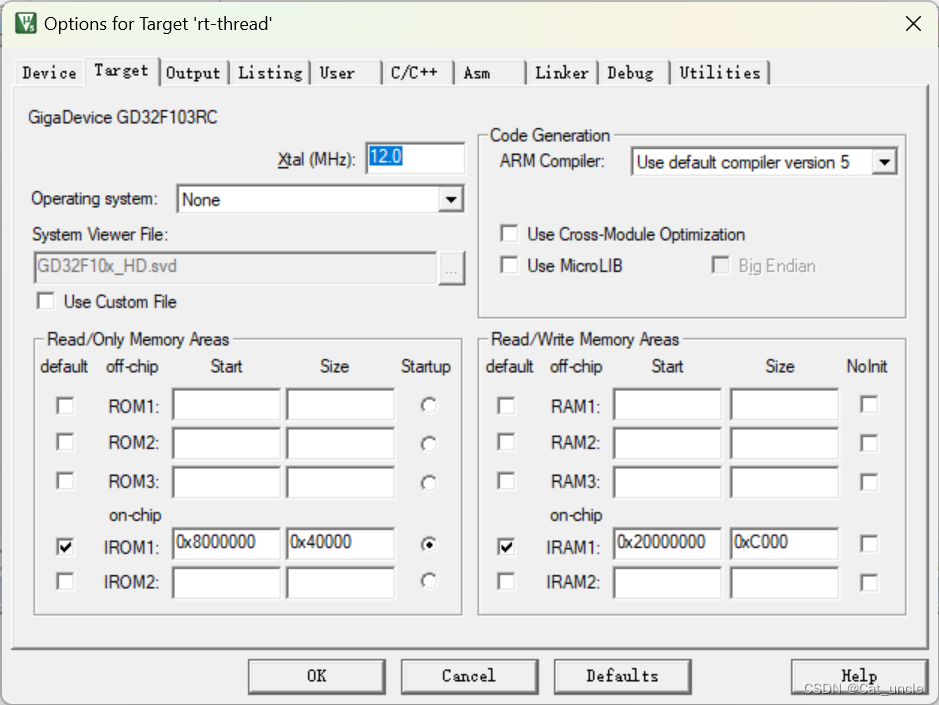This screenshot has height=705, width=939.
Task: Click the ROM1 Start field
Action: point(226,404)
